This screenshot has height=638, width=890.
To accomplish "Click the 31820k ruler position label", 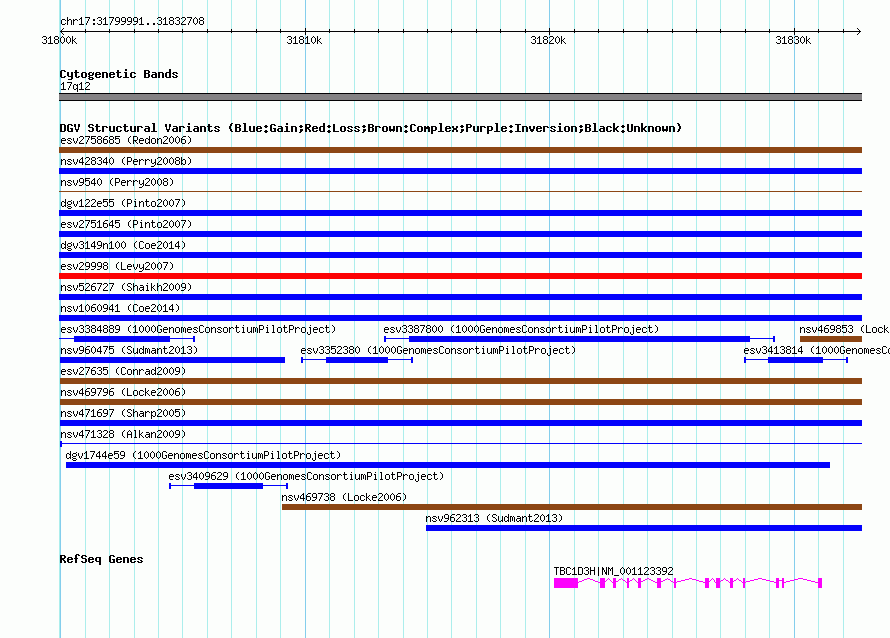I will (548, 40).
